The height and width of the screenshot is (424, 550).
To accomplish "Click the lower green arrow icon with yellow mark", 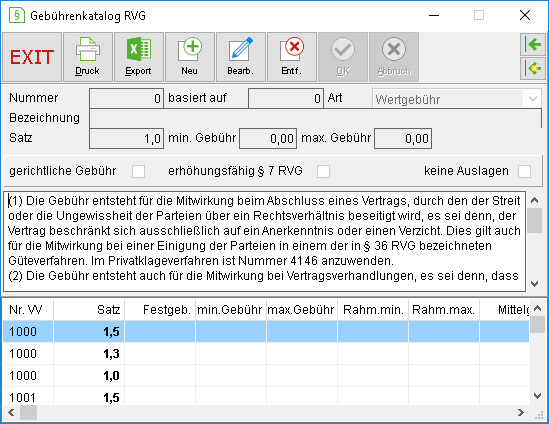I will point(533,68).
